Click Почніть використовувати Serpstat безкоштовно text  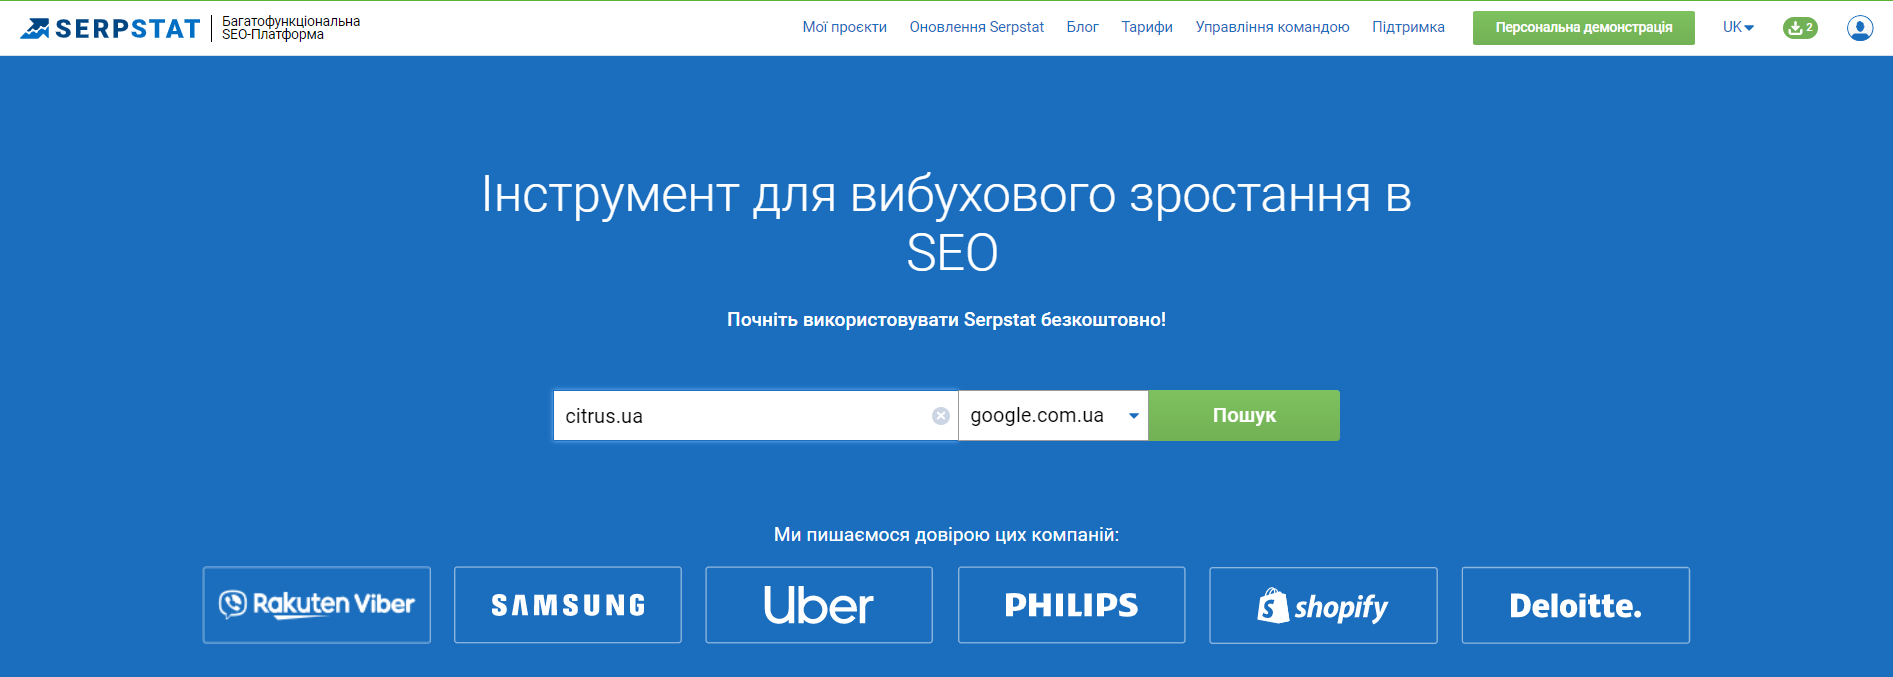(x=946, y=320)
